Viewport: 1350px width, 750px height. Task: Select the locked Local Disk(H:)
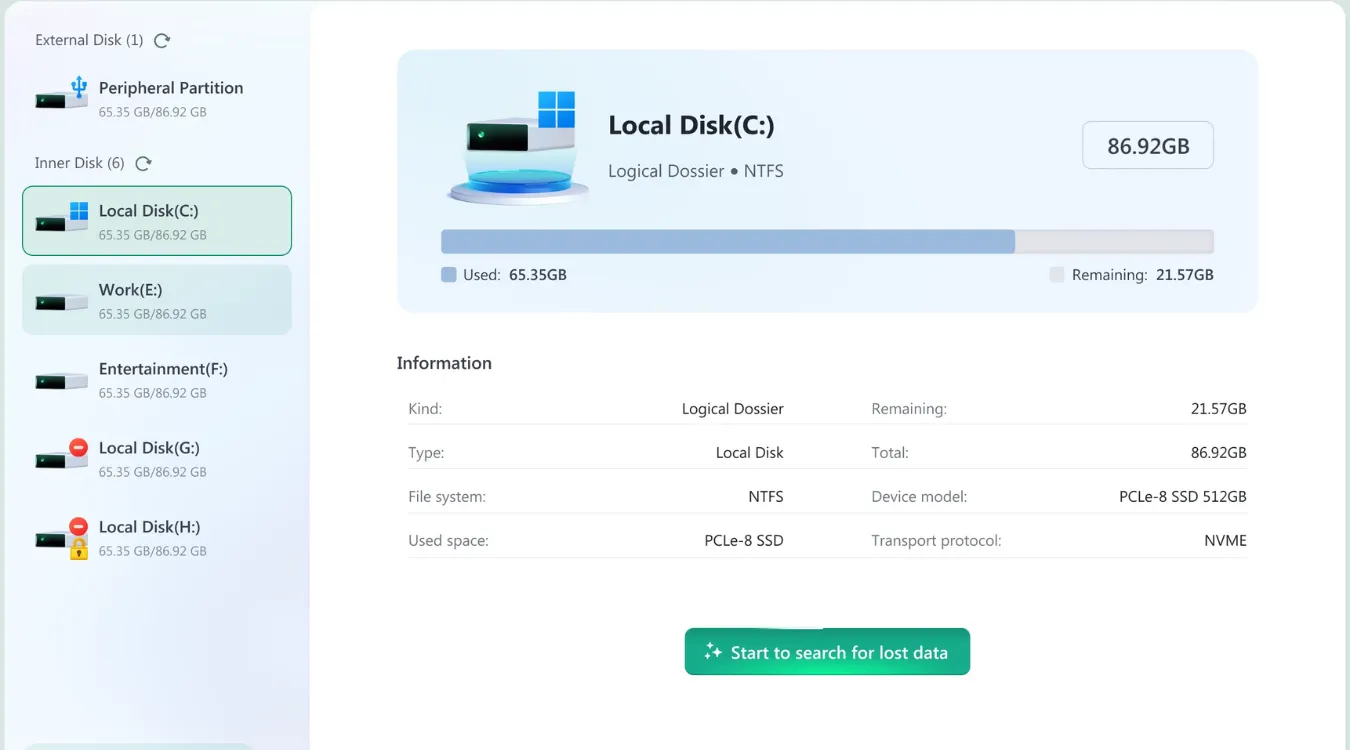click(156, 537)
